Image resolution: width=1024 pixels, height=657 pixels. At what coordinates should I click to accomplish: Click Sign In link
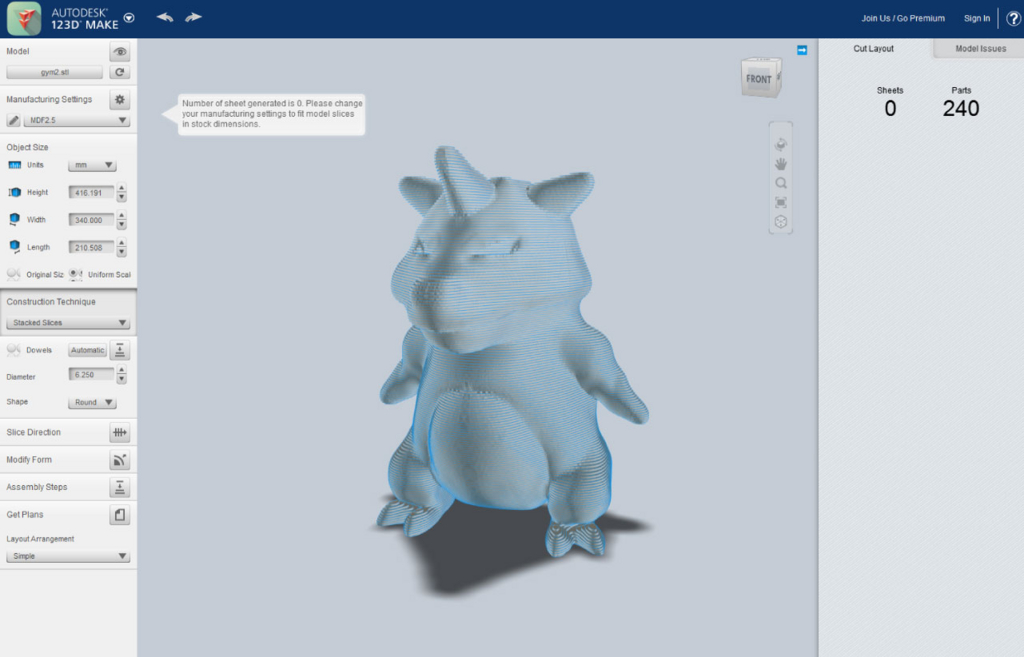976,18
